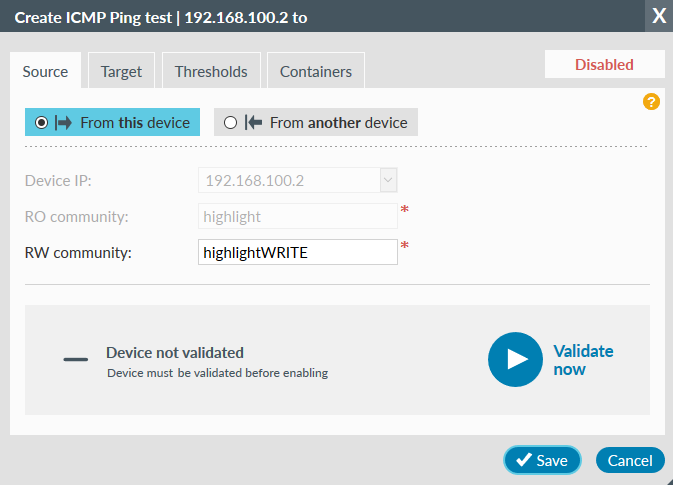This screenshot has width=673, height=485.
Task: Select the 'From this device' radio button
Action: [x=41, y=123]
